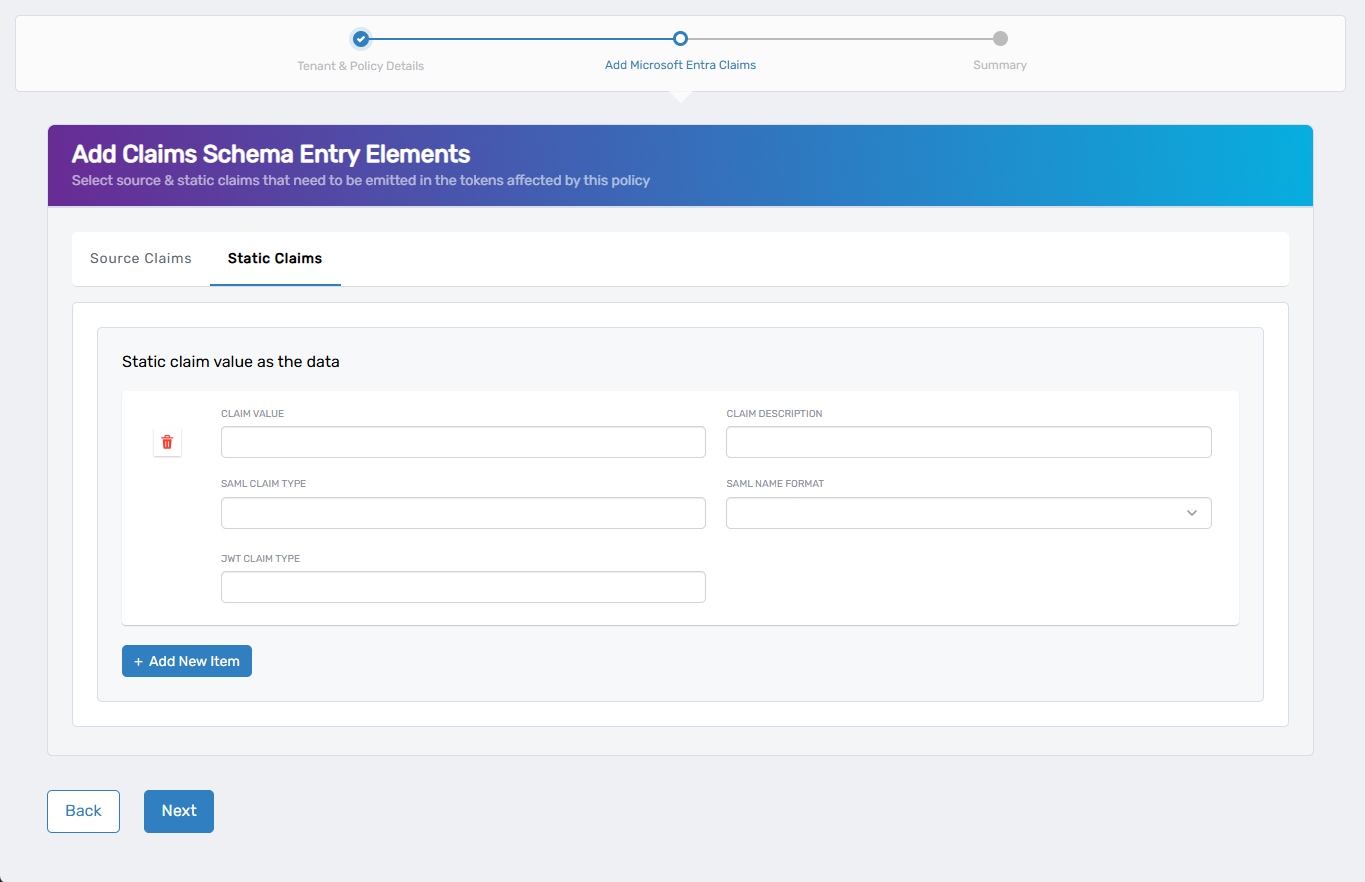Select the Static Claims tab
The width and height of the screenshot is (1365, 882).
[275, 259]
